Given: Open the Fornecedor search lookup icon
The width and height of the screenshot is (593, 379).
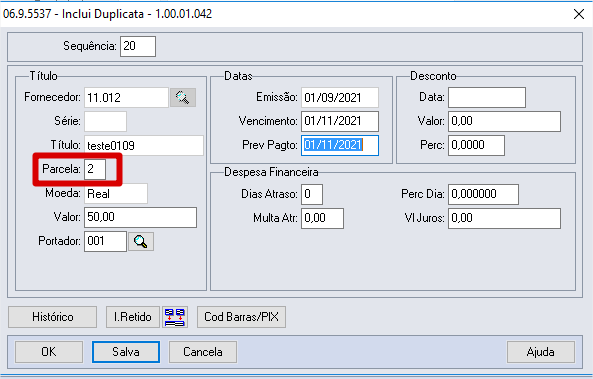Looking at the screenshot, I should pos(183,98).
